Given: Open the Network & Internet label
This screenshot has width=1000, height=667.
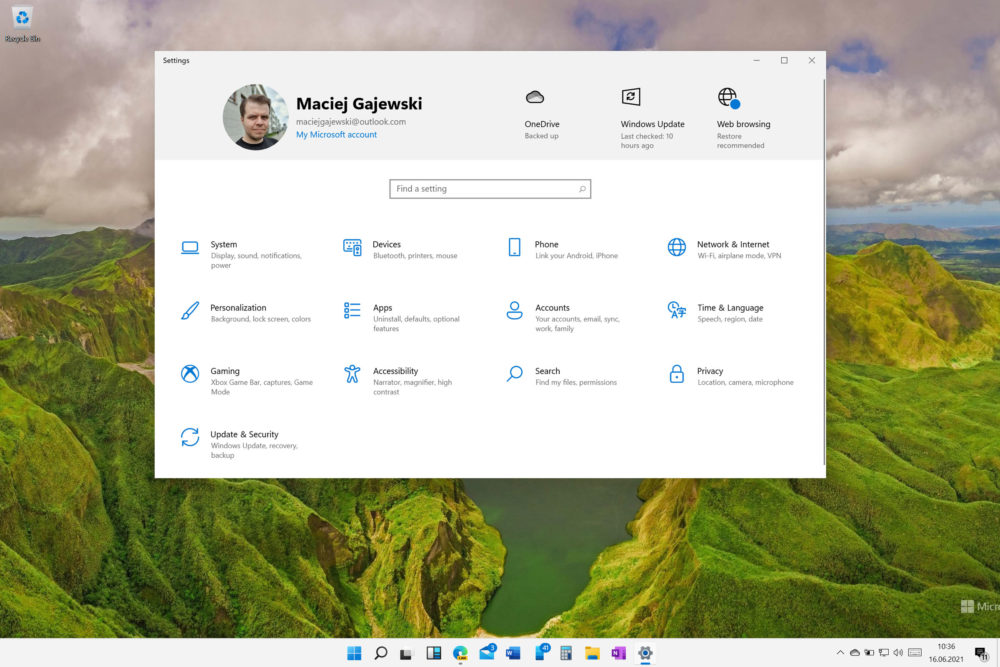Looking at the screenshot, I should pyautogui.click(x=733, y=244).
